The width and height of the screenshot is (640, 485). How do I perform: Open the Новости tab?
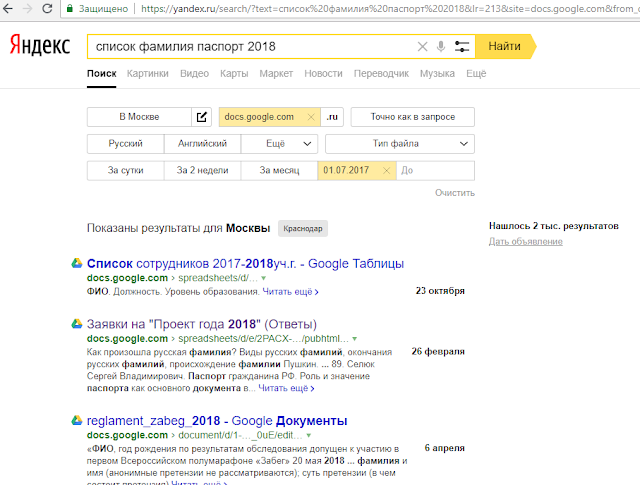323,73
